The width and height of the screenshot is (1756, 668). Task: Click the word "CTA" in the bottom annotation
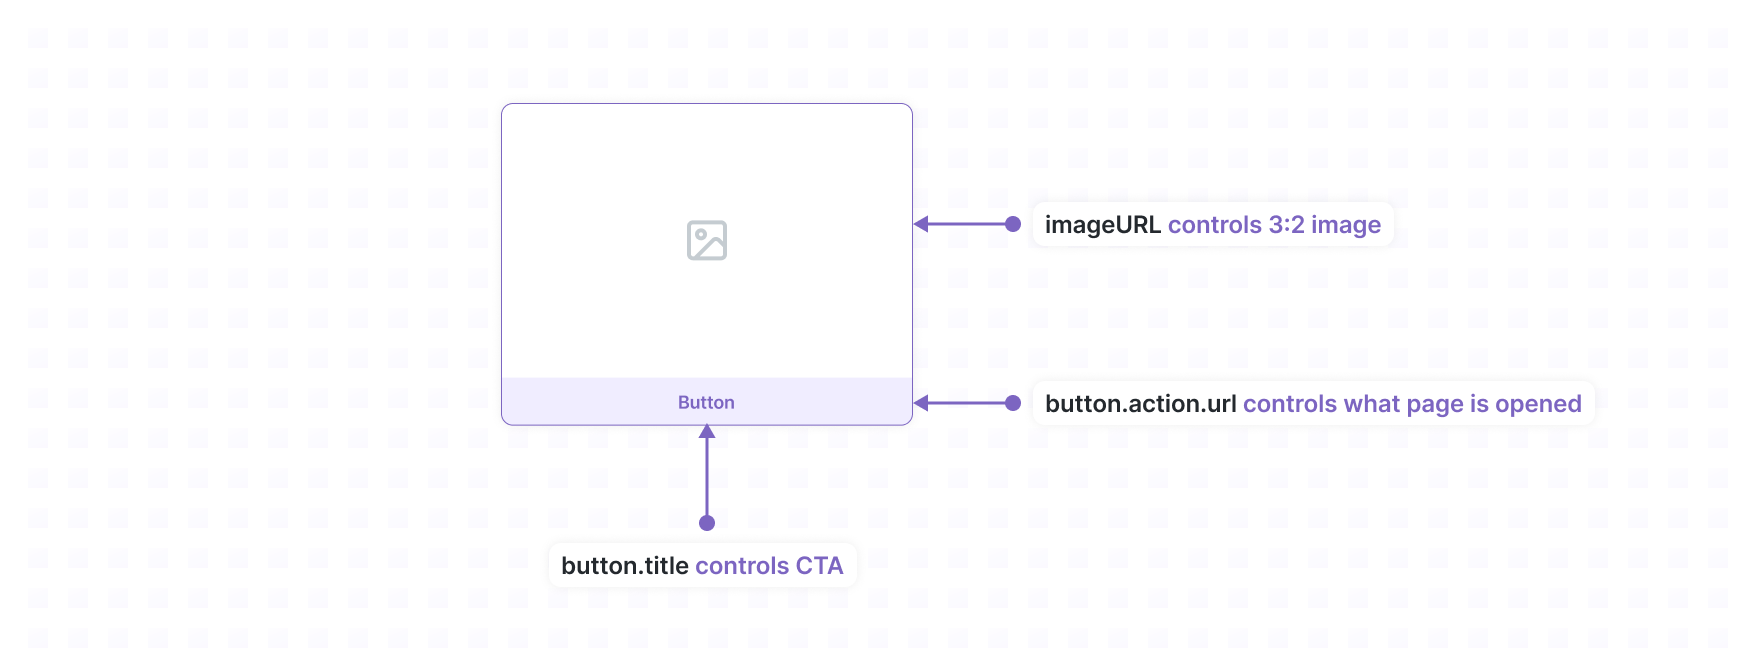tap(820, 566)
